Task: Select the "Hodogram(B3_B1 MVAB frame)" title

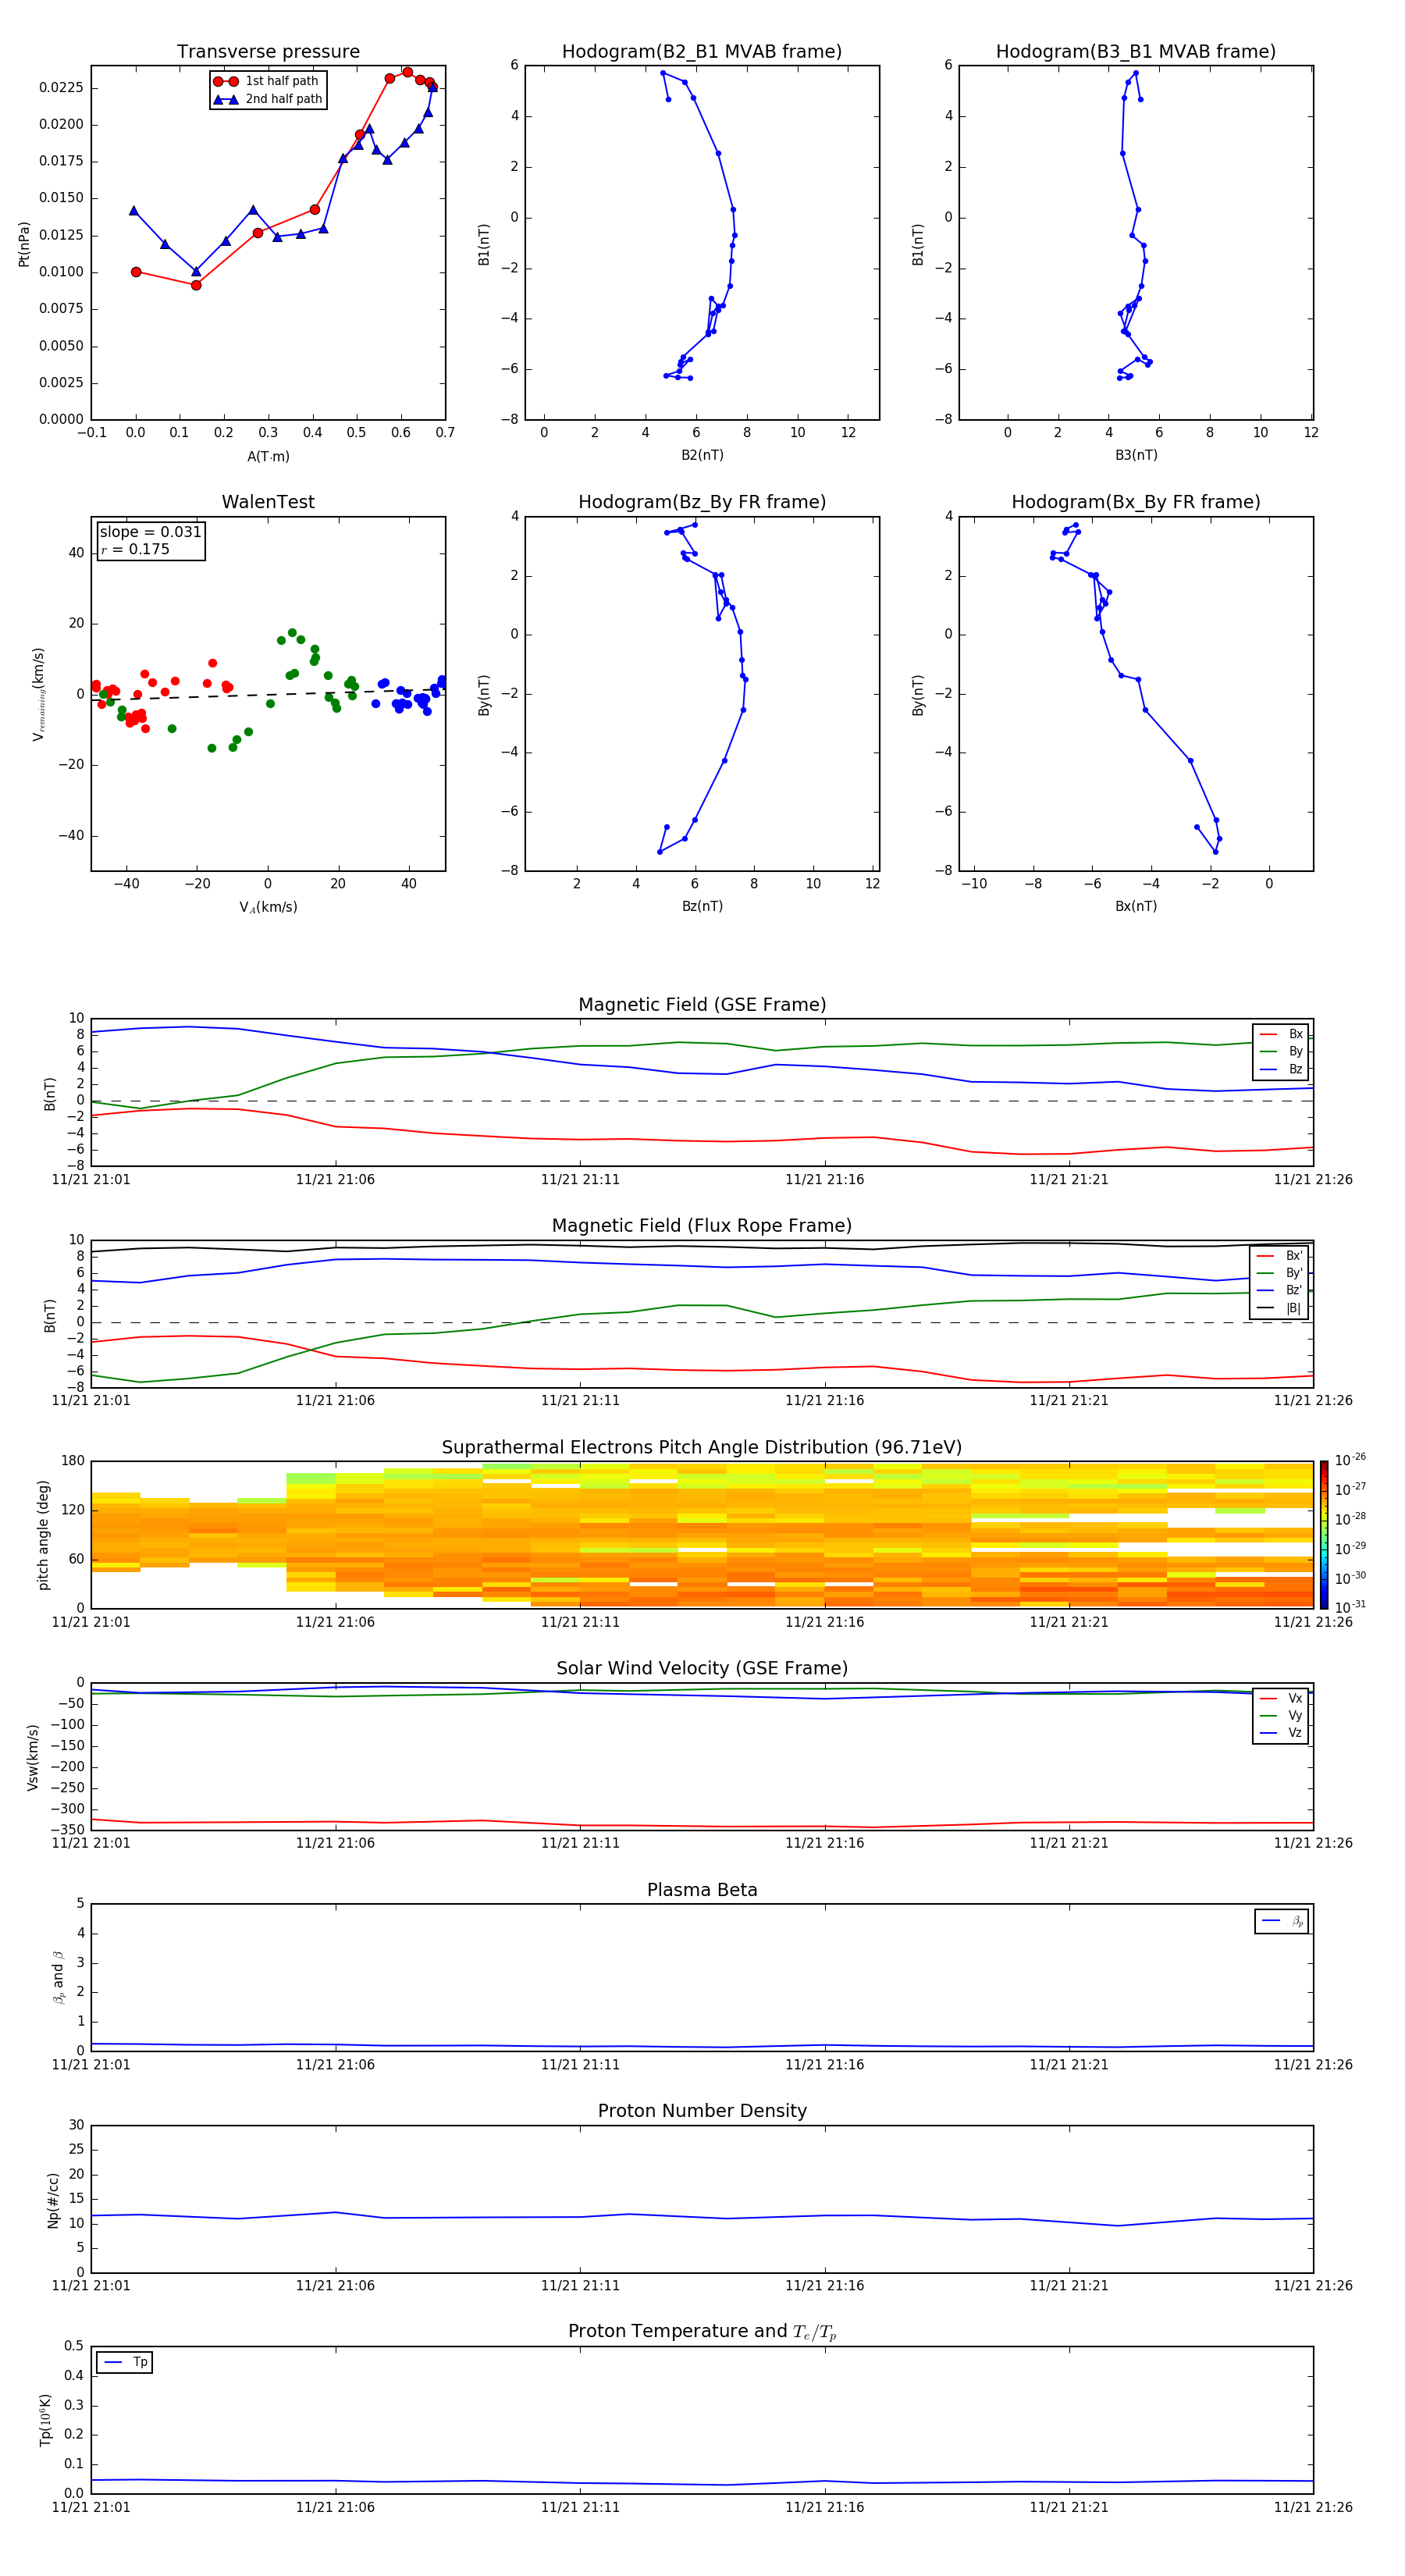Action: 1136,52
